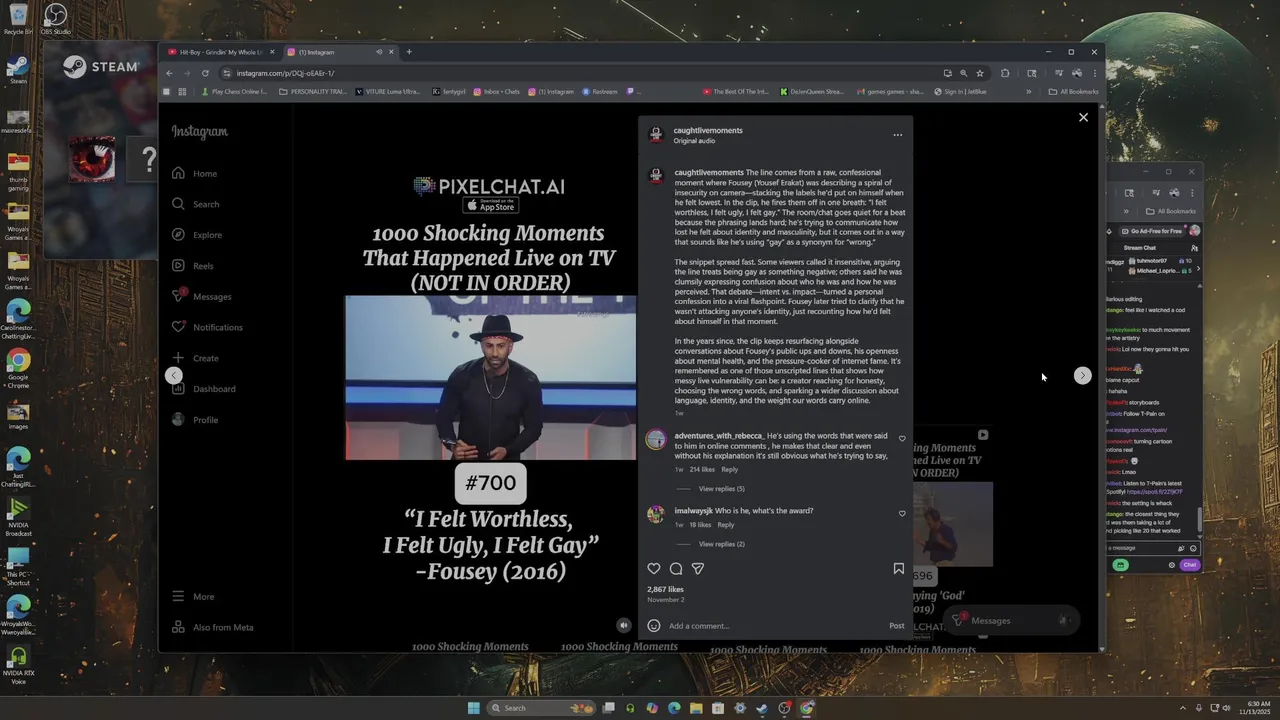
Task: Like adventures_with_rebecca_'s comment
Action: tap(902, 439)
